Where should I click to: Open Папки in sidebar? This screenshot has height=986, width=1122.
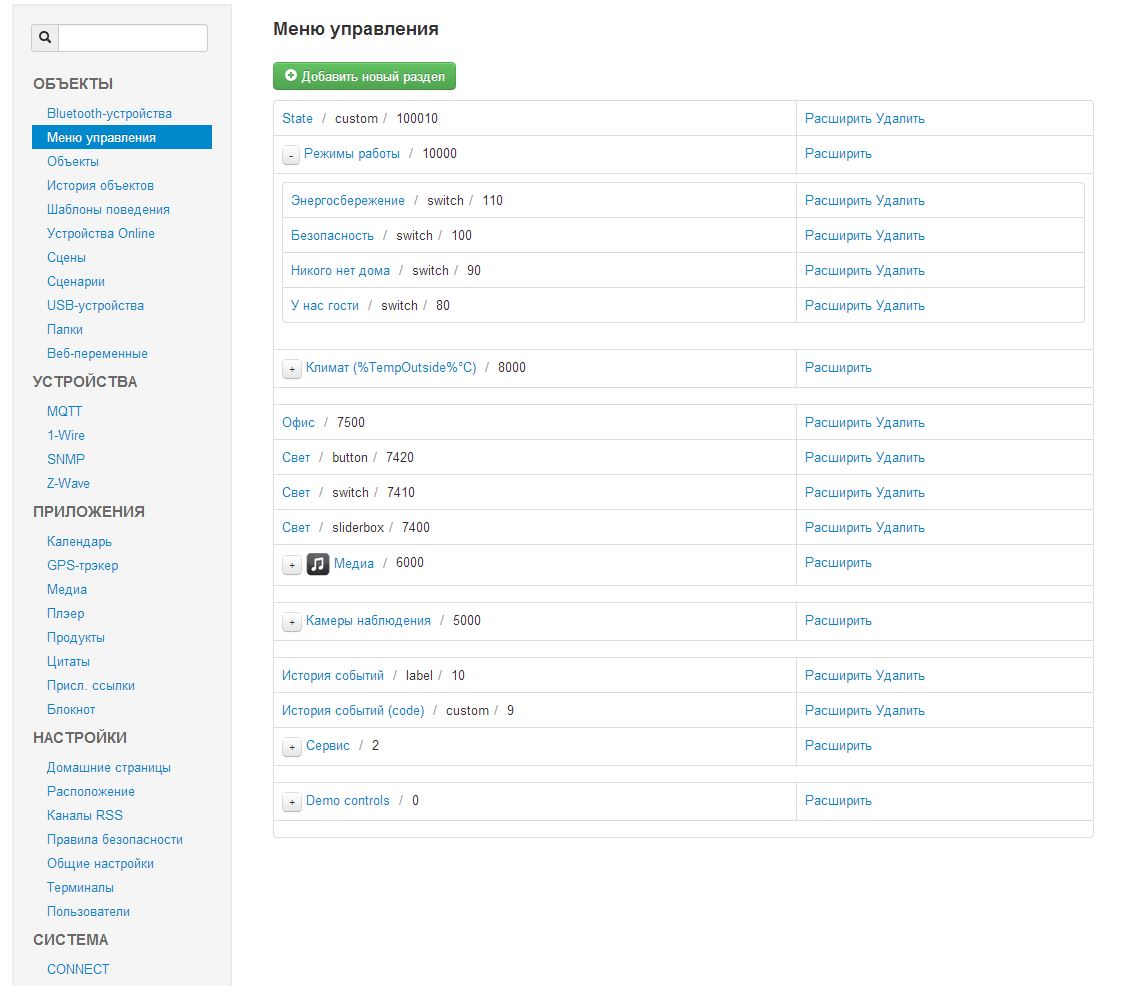[65, 329]
